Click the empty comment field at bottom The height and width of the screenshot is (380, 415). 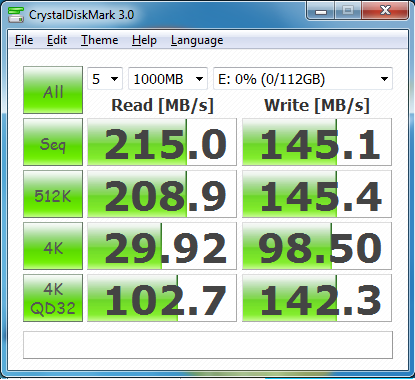pos(208,345)
